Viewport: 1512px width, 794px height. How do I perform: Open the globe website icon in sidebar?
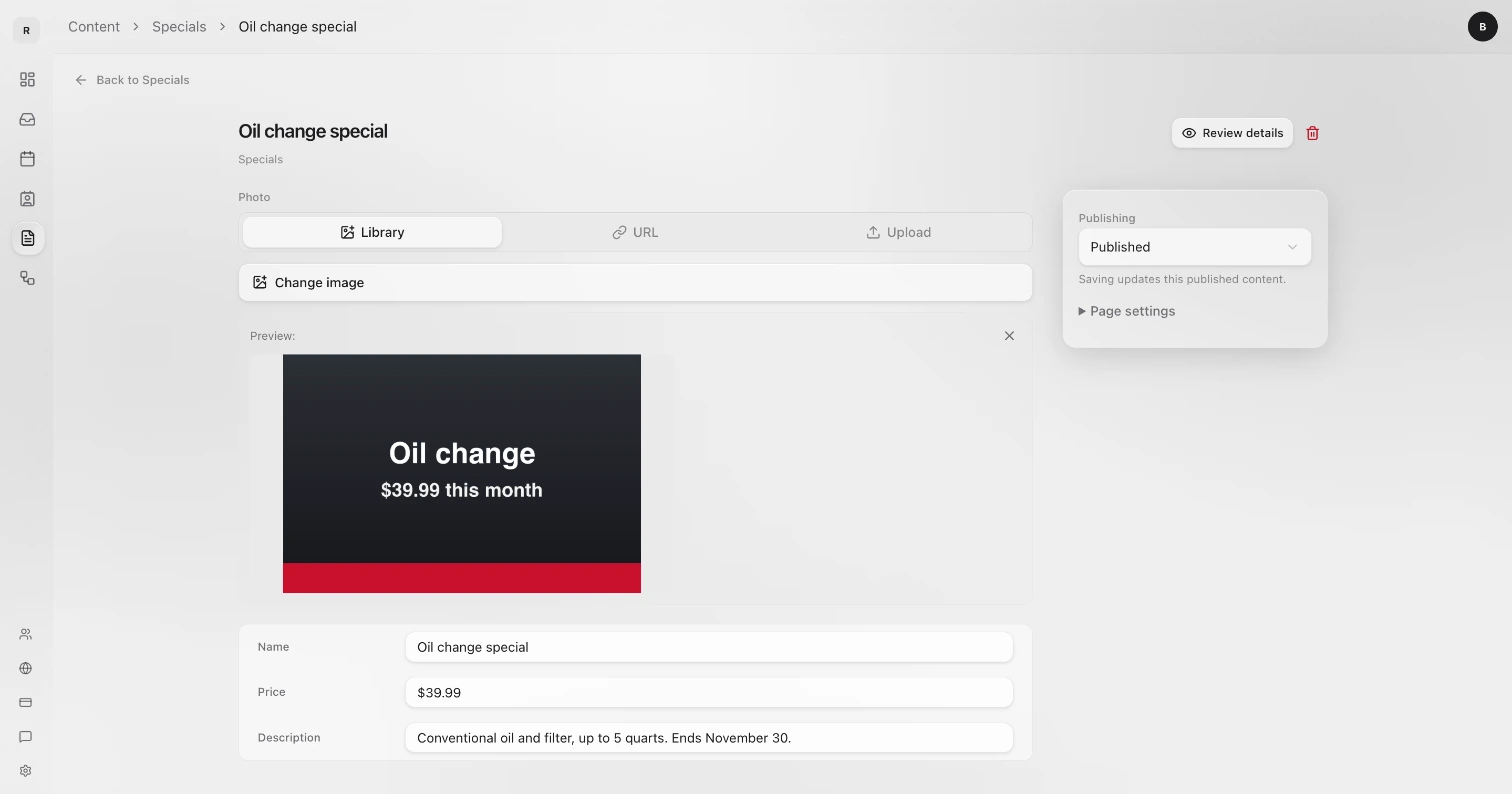pos(26,668)
